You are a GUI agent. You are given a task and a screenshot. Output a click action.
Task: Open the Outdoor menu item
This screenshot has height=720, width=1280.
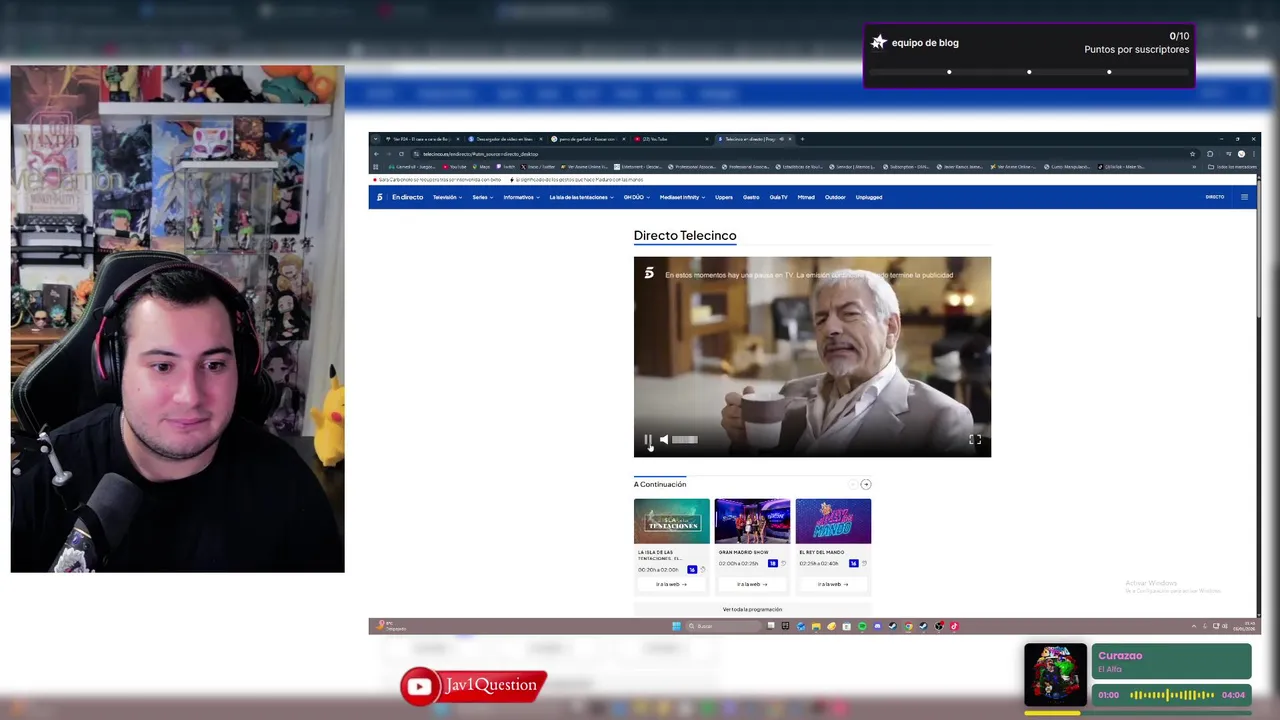click(x=835, y=197)
